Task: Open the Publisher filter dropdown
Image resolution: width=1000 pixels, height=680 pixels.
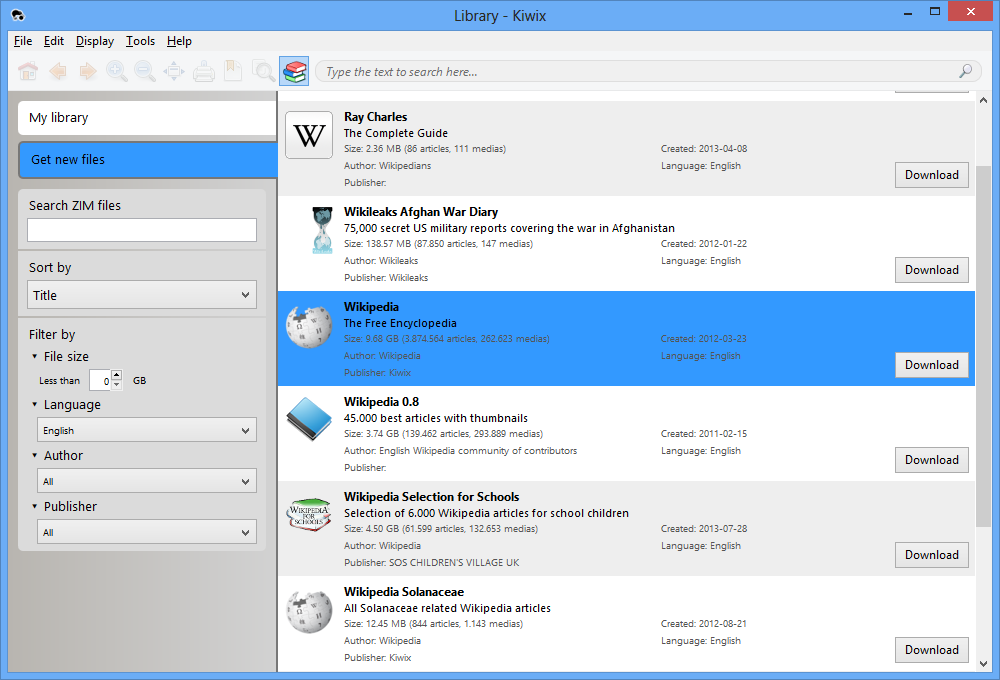Action: 147,532
